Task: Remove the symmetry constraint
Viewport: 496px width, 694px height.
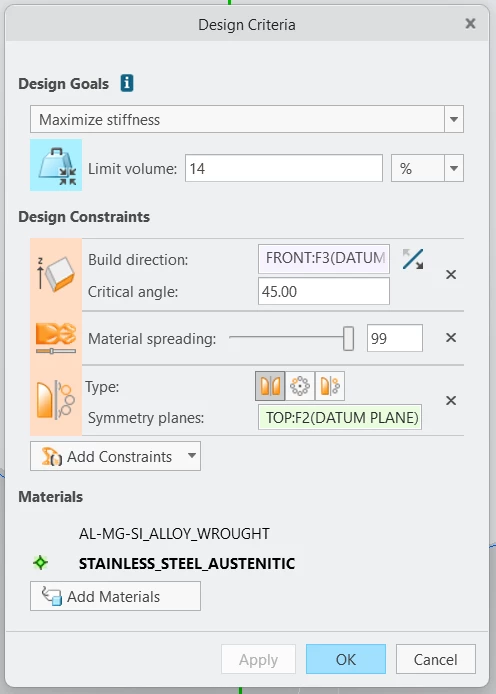Action: click(451, 401)
